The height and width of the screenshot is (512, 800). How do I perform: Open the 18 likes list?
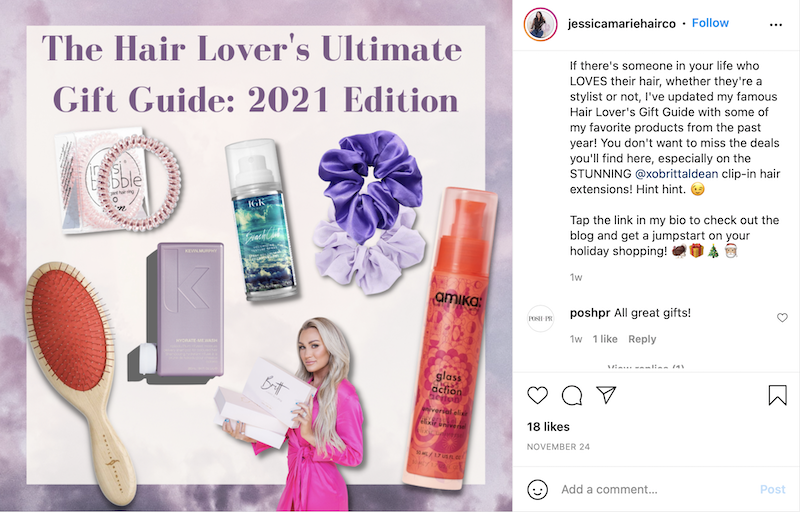[548, 427]
